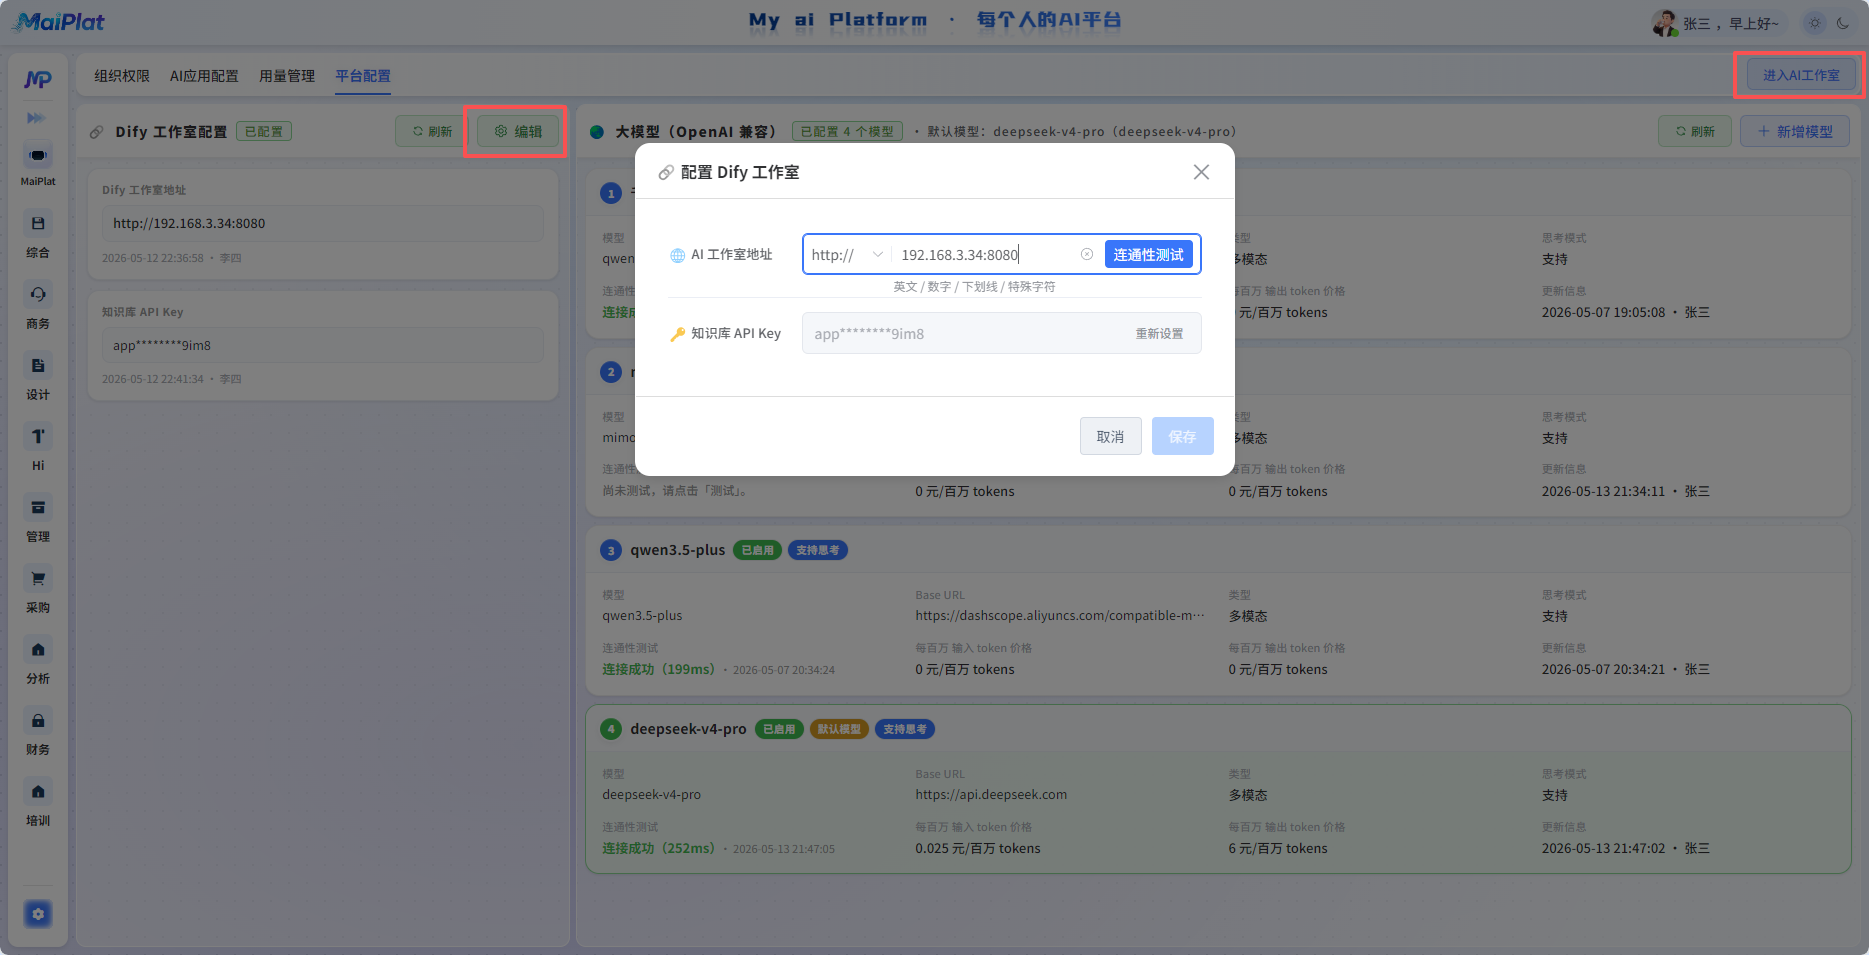Viewport: 1869px width, 955px height.
Task: Expand sidebar with double-arrow icon
Action: point(36,118)
